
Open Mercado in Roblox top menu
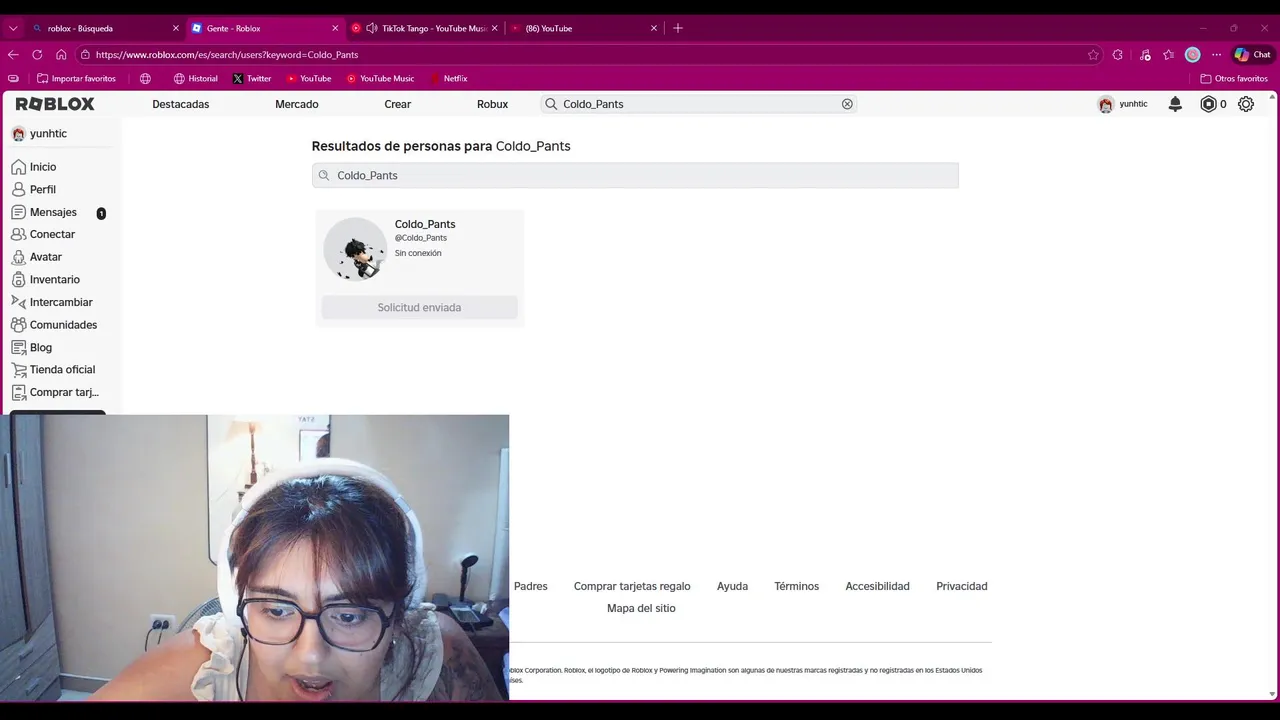coord(297,104)
